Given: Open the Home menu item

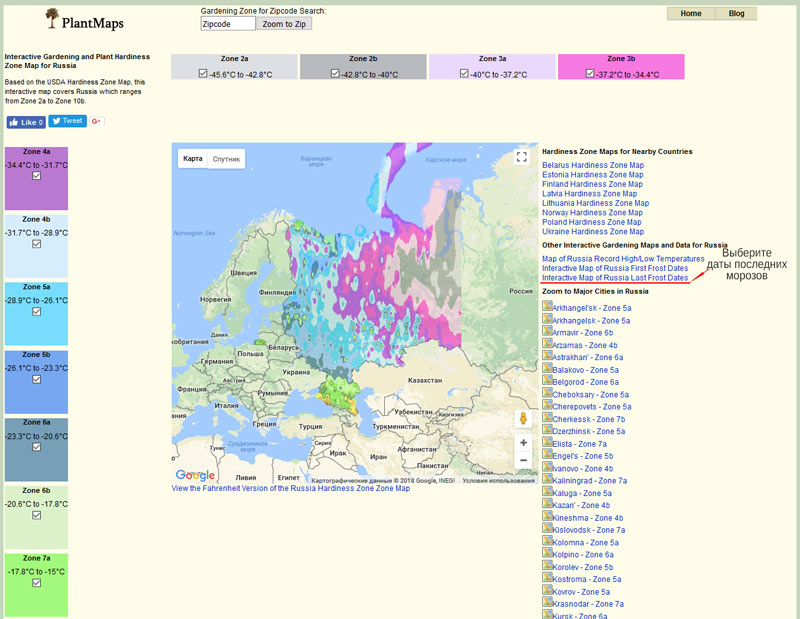Looking at the screenshot, I should click(691, 14).
